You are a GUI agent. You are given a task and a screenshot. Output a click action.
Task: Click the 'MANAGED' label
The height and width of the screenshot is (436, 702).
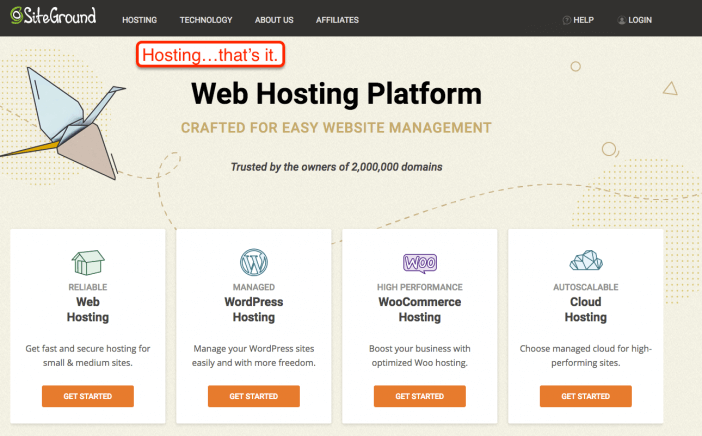point(254,287)
